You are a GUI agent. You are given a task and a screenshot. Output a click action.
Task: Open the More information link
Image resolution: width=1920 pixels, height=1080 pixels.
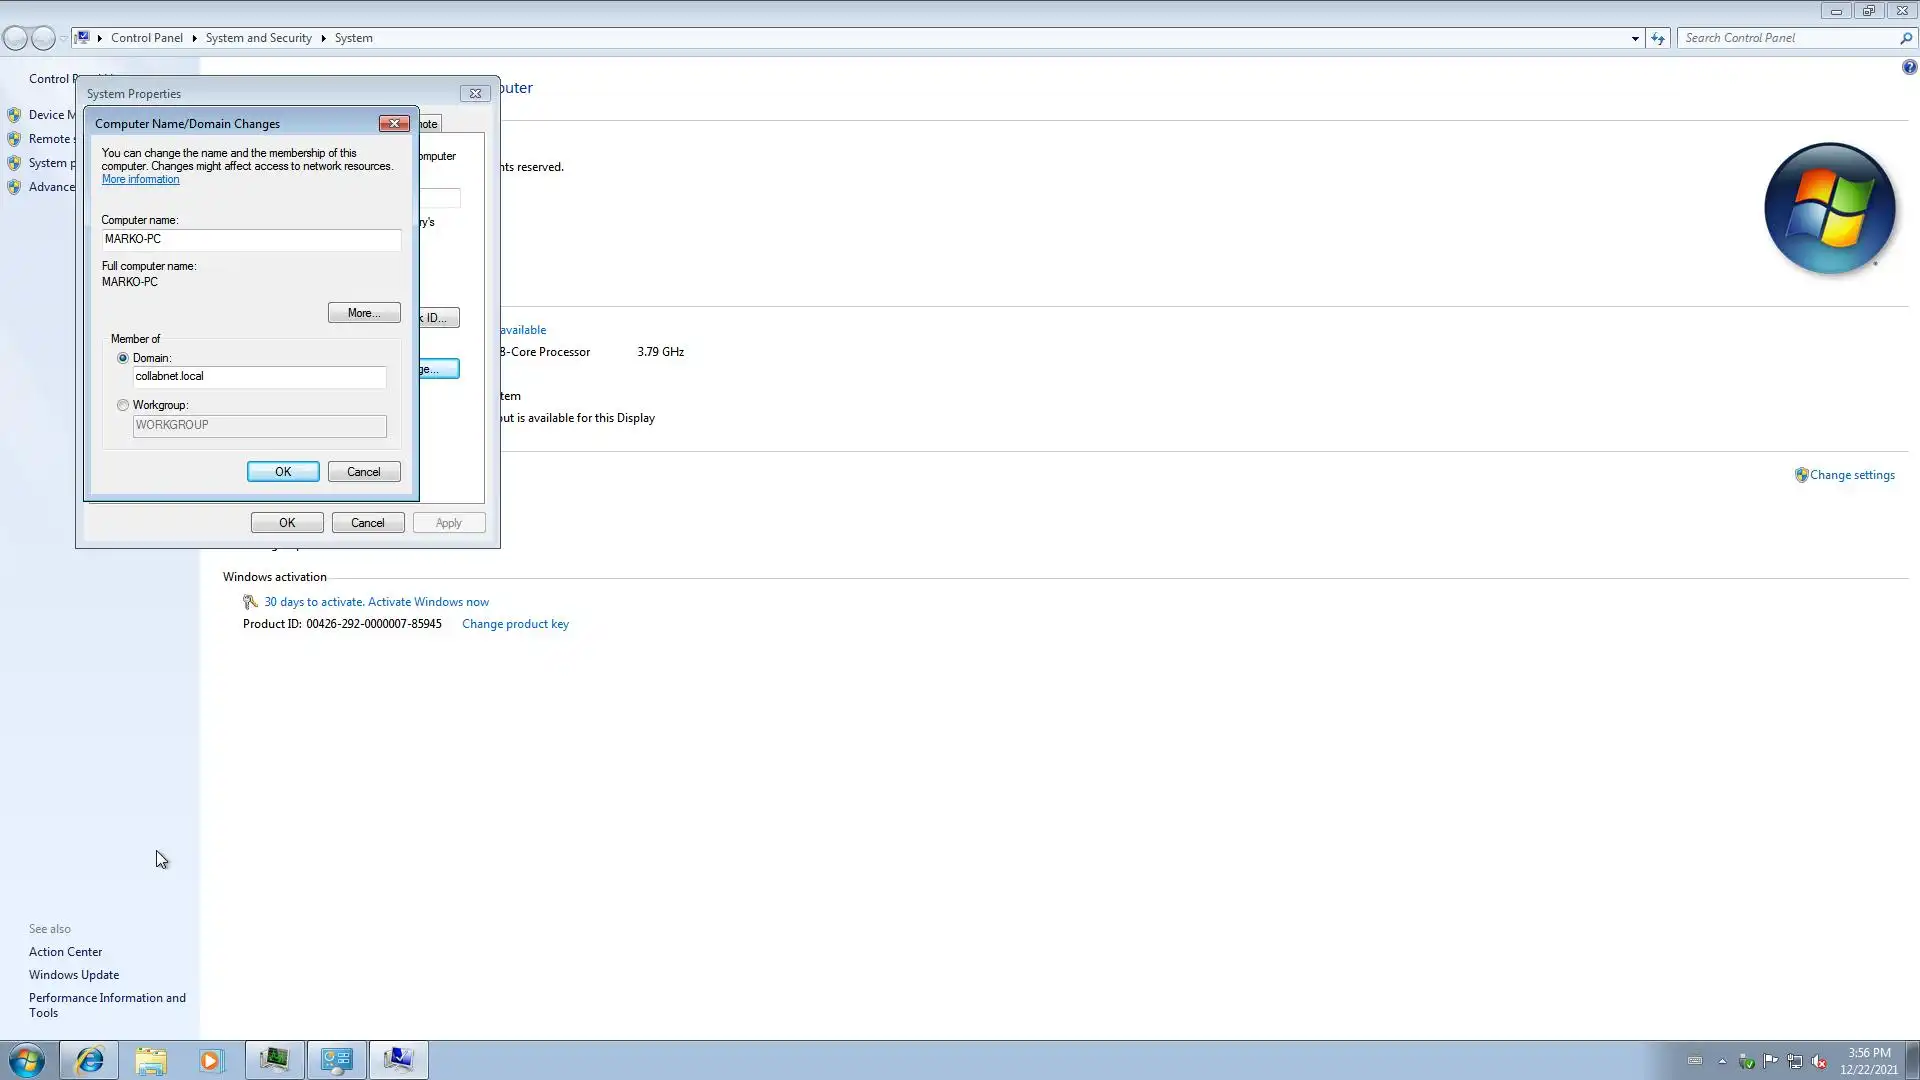(140, 180)
